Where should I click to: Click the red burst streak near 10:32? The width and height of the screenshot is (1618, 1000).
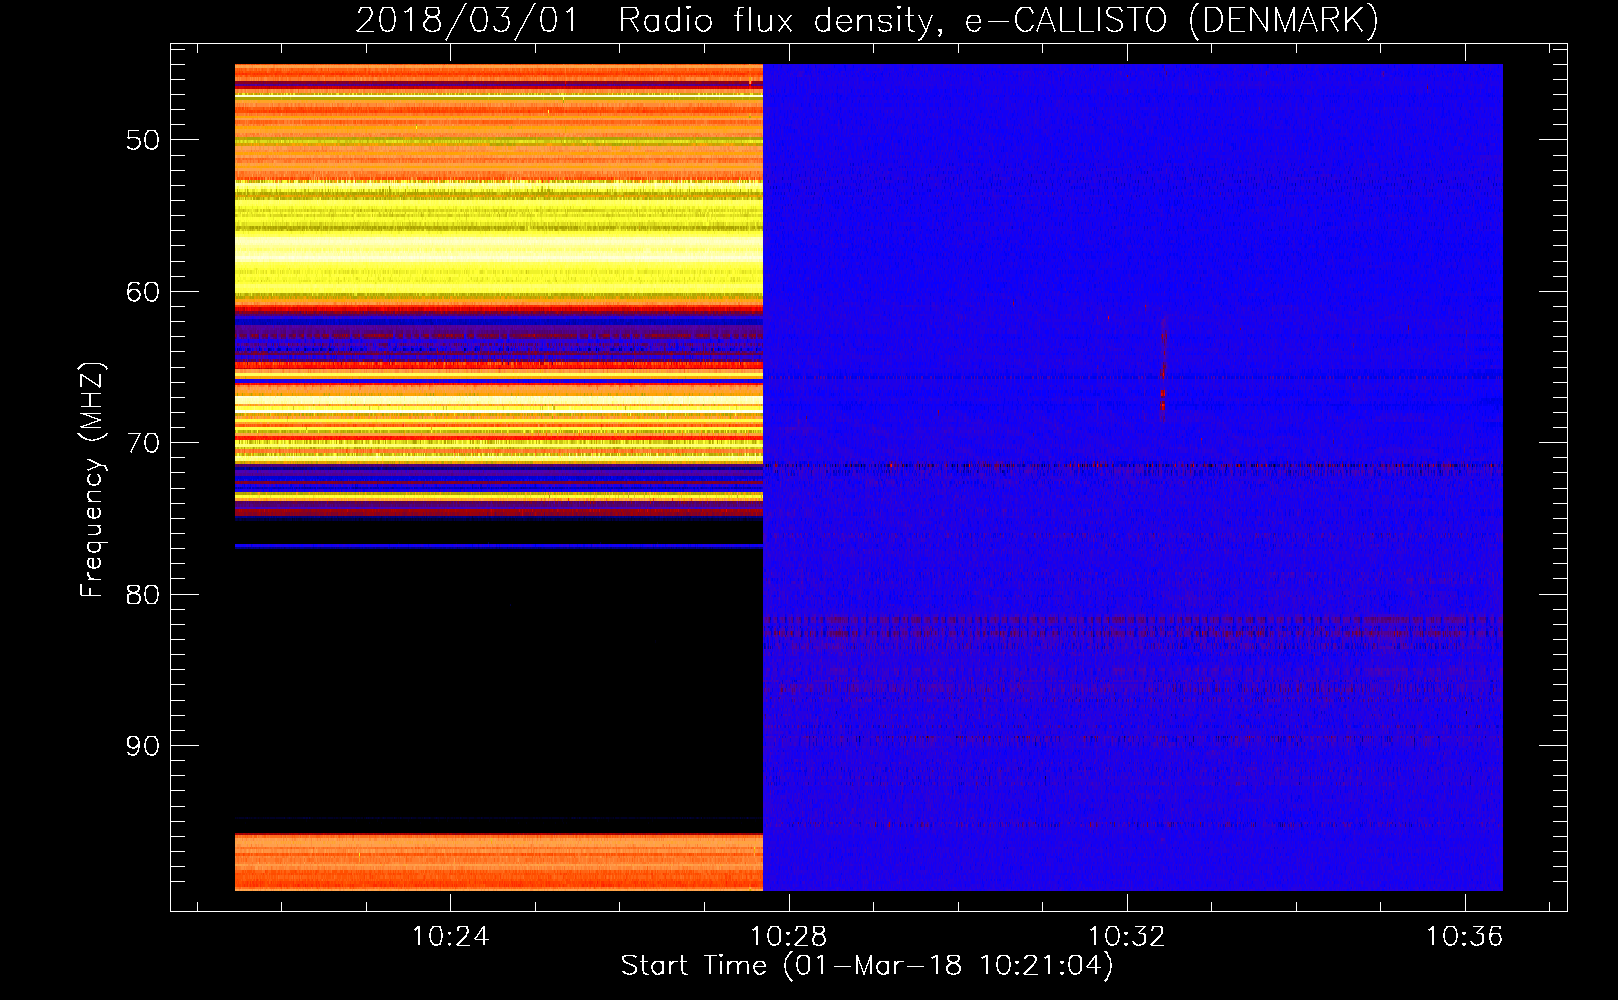pos(1163,365)
